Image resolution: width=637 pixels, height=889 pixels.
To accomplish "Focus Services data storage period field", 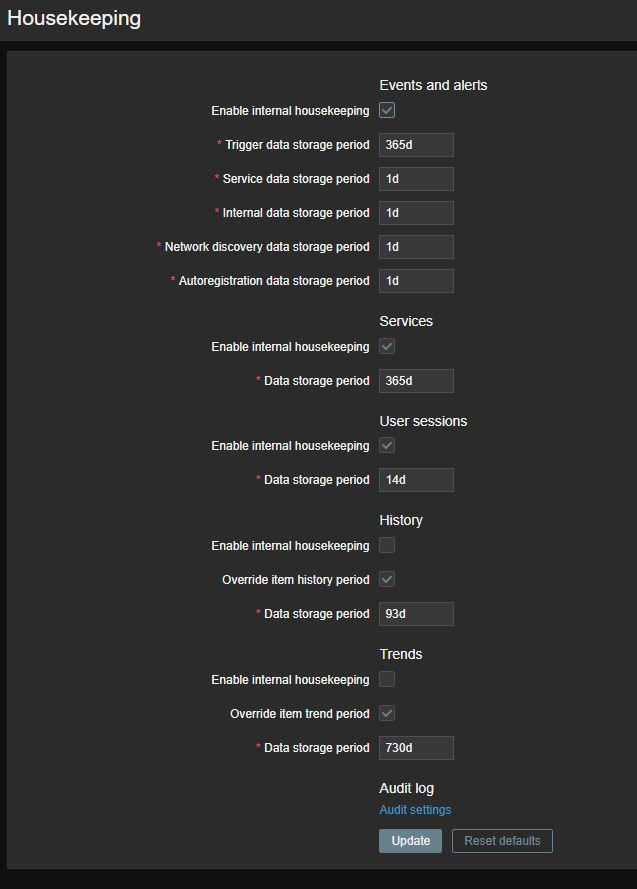I will pos(416,381).
